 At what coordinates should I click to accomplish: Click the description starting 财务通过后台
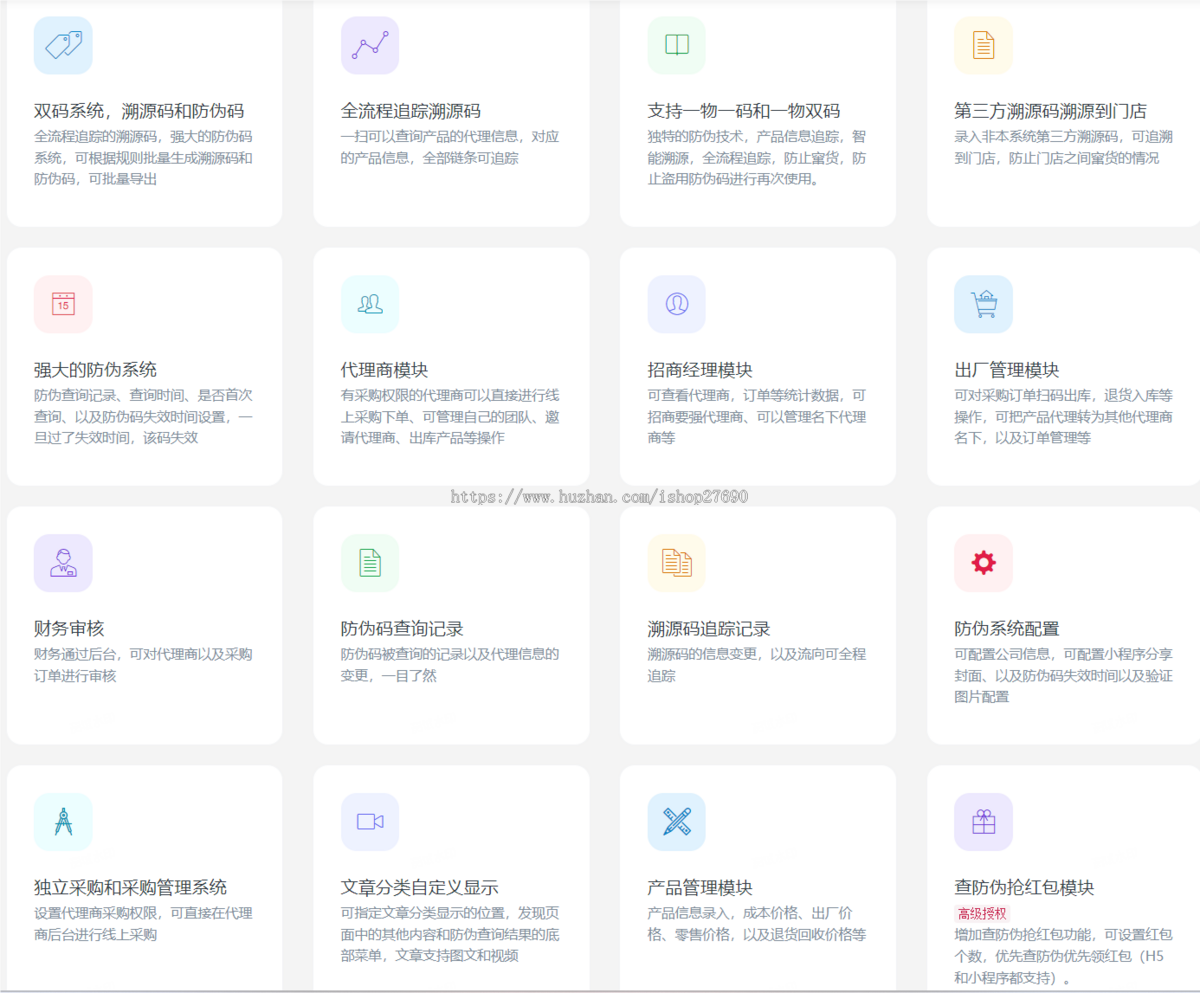pos(144,665)
